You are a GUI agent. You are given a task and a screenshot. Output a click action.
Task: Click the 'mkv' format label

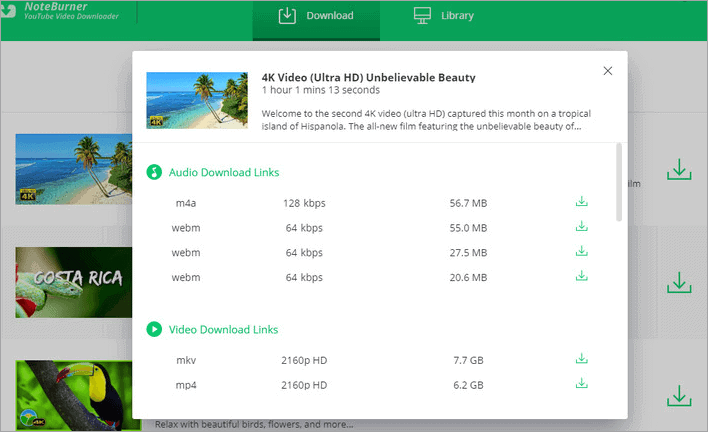[x=186, y=360]
